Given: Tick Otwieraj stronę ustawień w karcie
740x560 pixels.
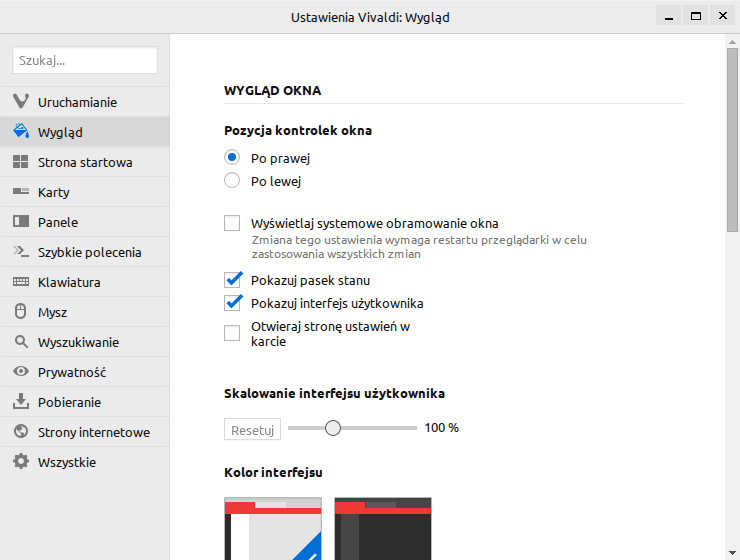Looking at the screenshot, I should coord(232,333).
